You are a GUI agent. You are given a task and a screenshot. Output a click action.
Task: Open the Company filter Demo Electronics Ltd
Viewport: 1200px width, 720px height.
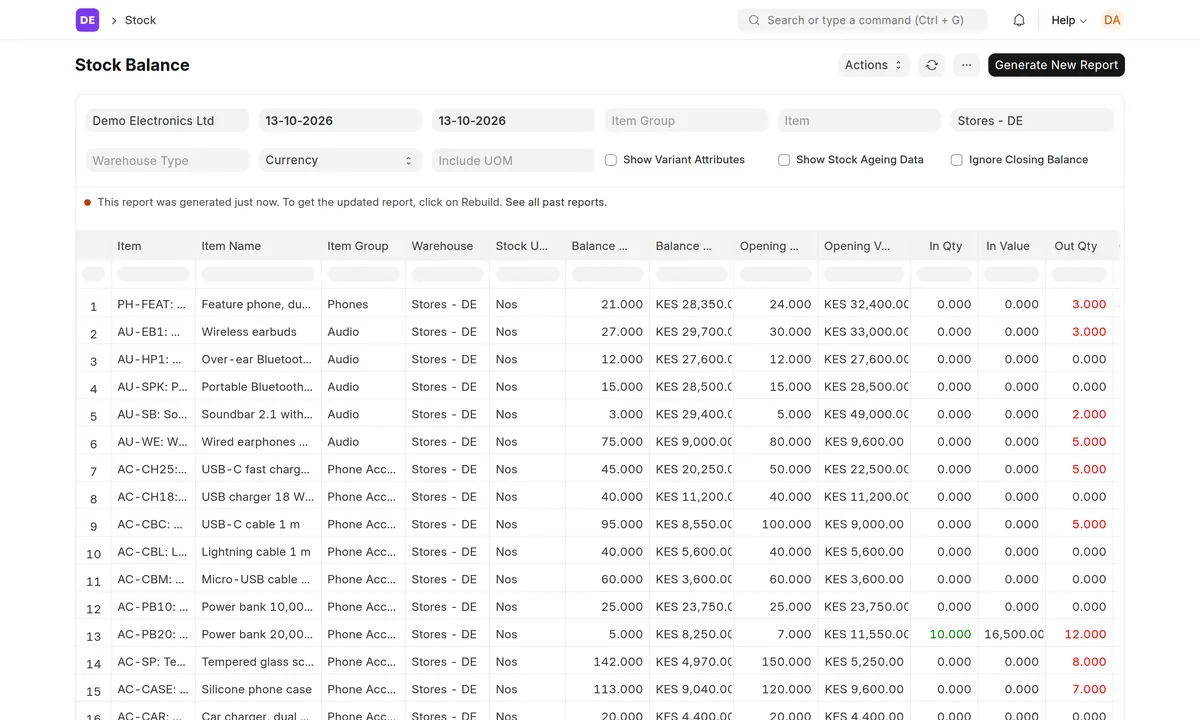click(x=167, y=120)
